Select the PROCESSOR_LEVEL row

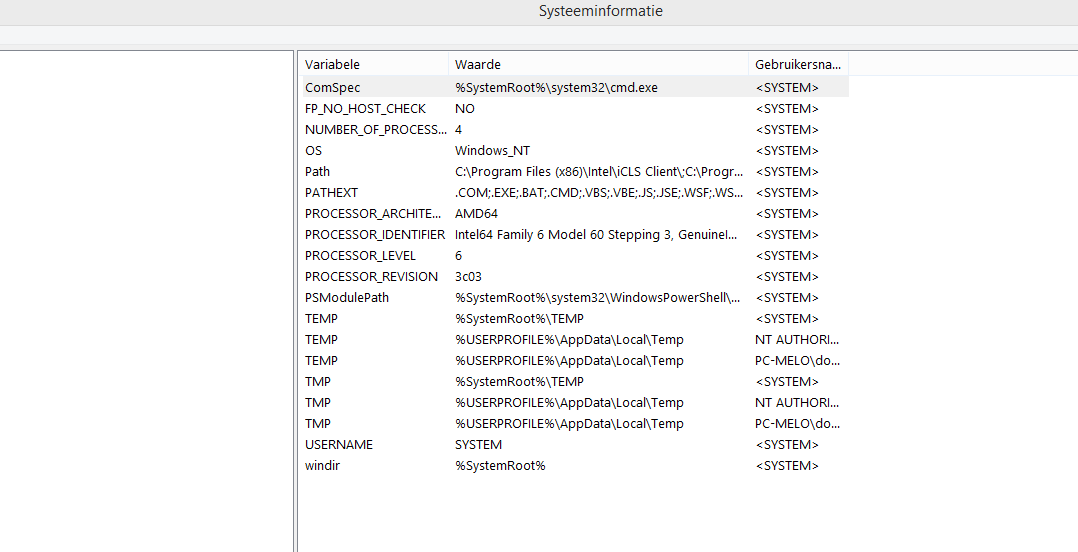coord(362,256)
